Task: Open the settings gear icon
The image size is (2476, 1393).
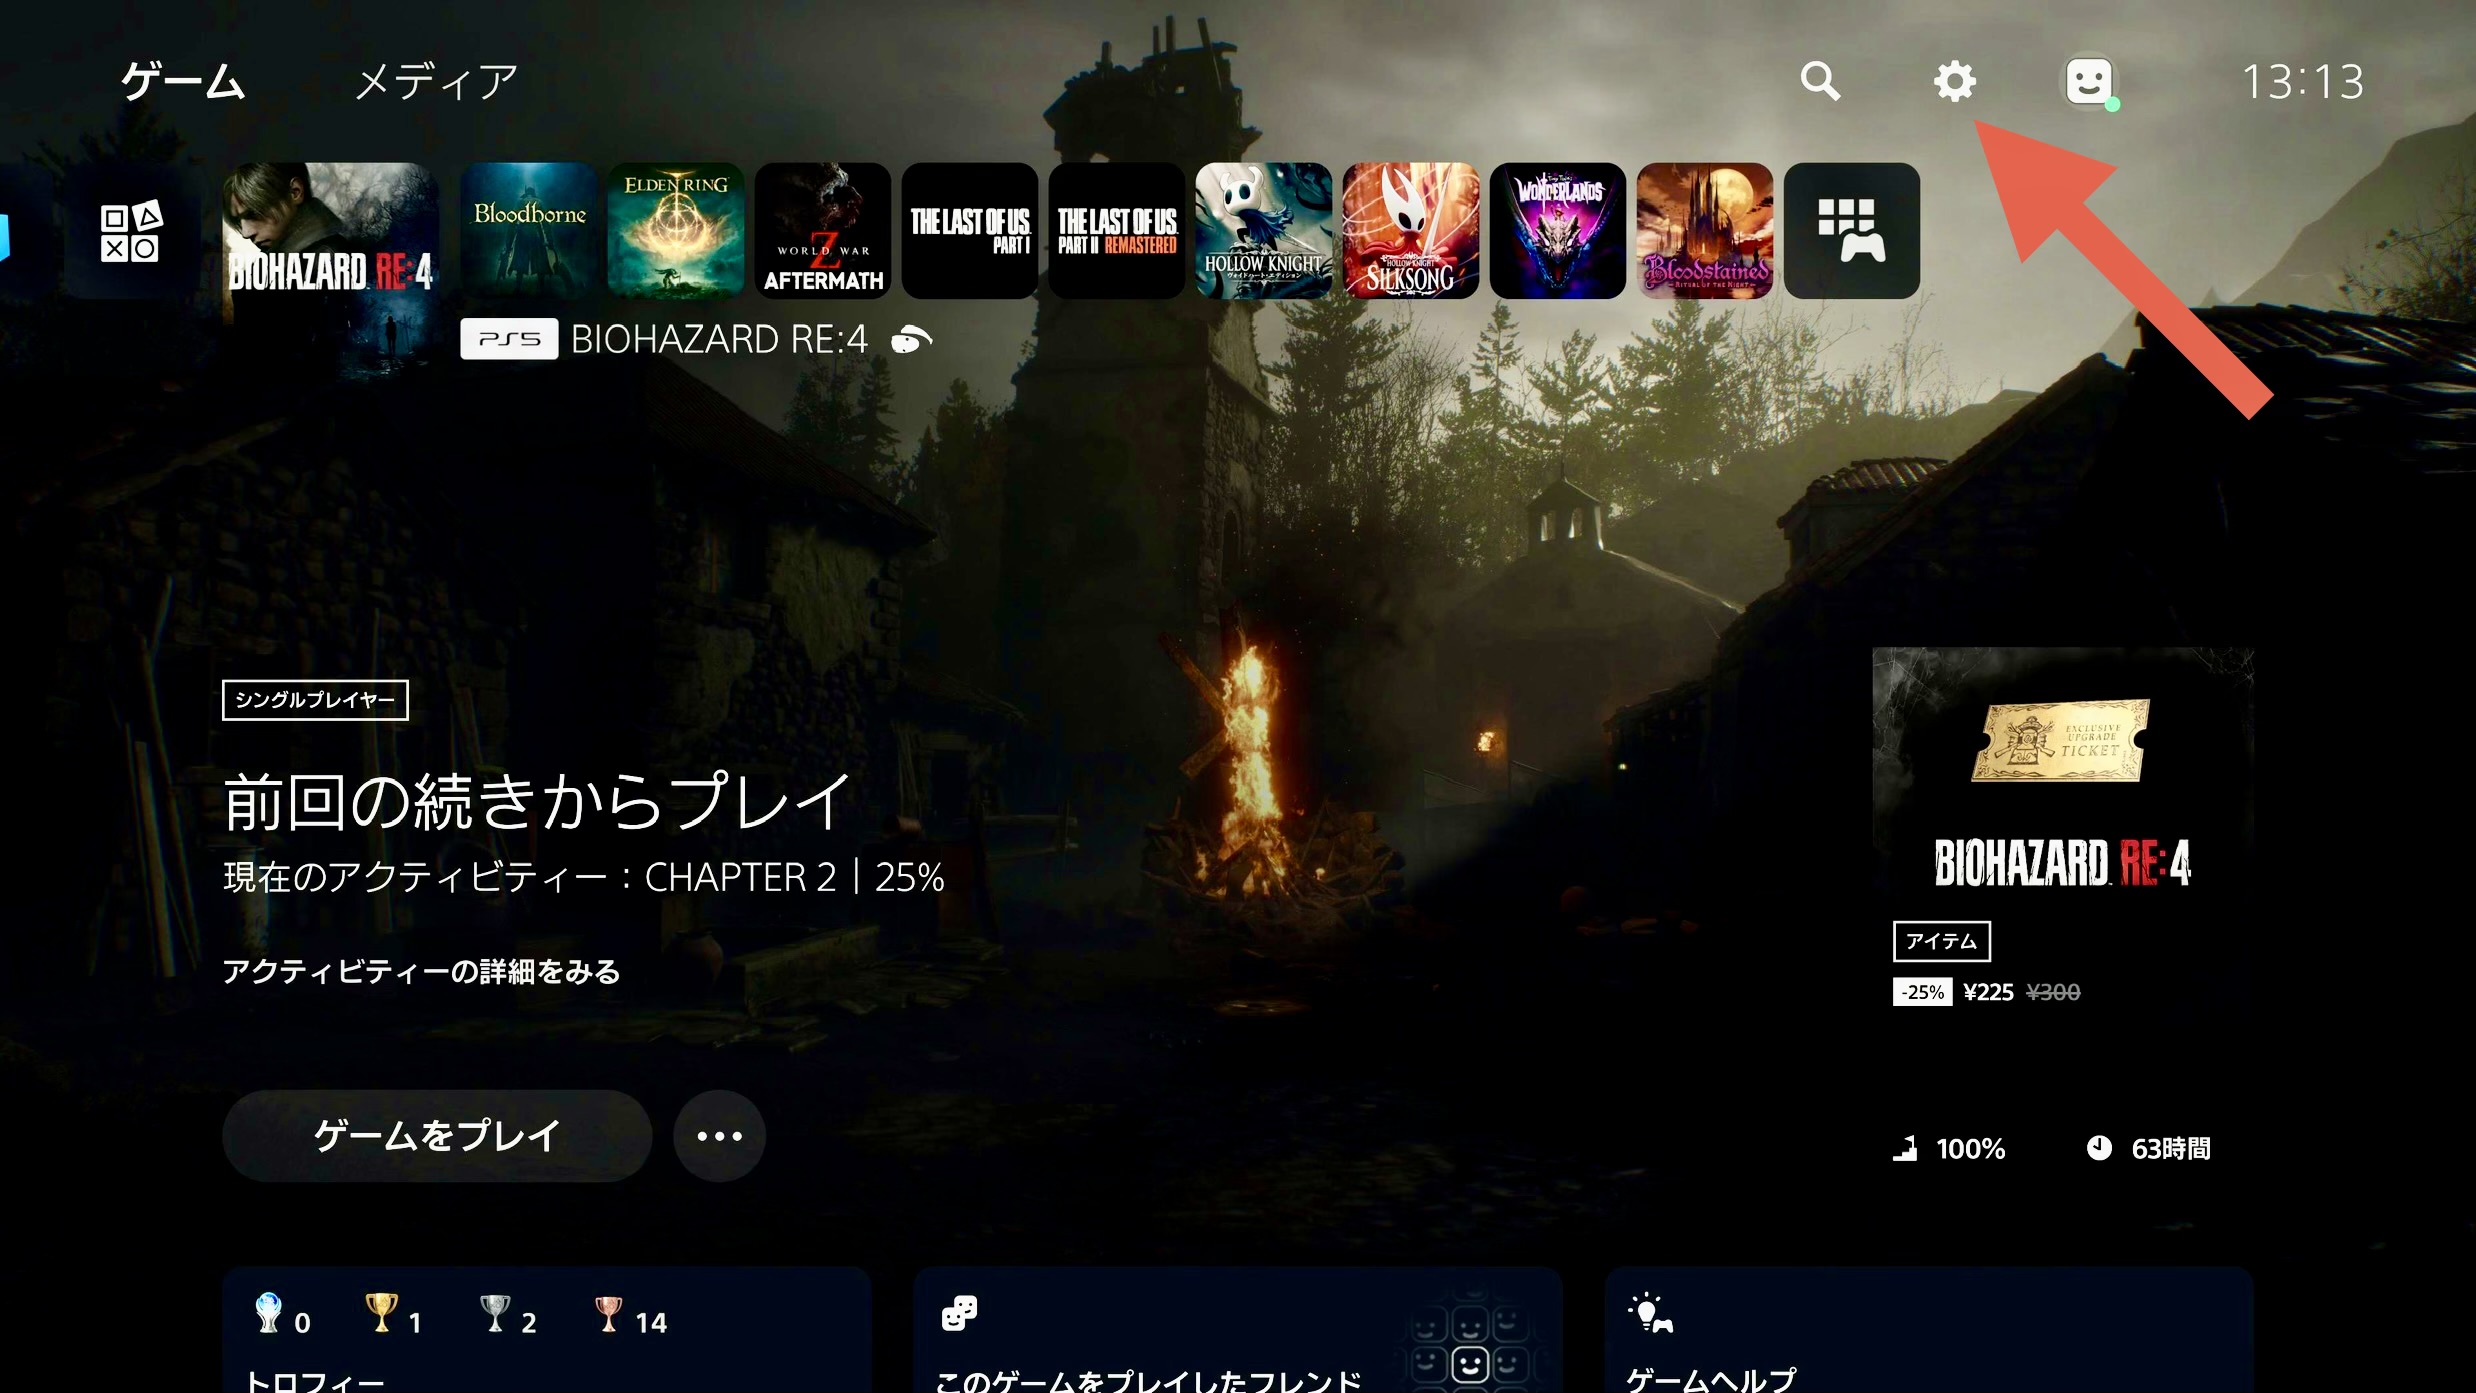Action: [x=1954, y=81]
